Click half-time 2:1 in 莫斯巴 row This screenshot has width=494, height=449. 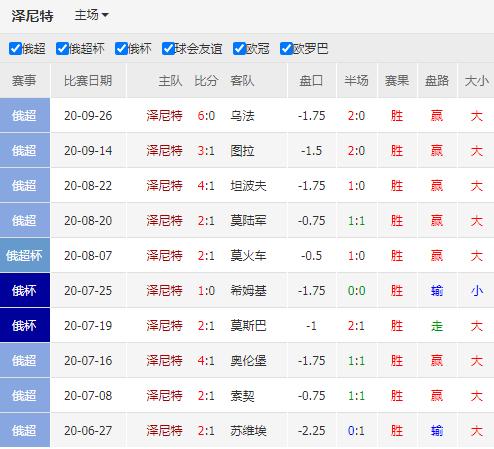click(356, 326)
